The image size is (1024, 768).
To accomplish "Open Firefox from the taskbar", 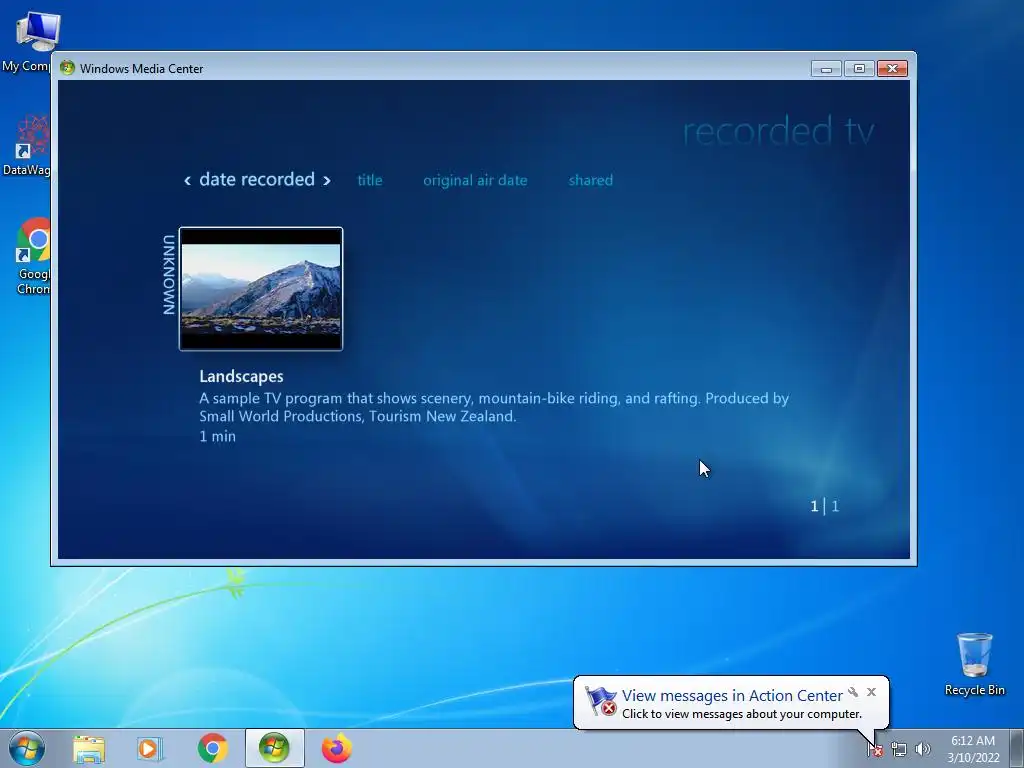I will [337, 748].
